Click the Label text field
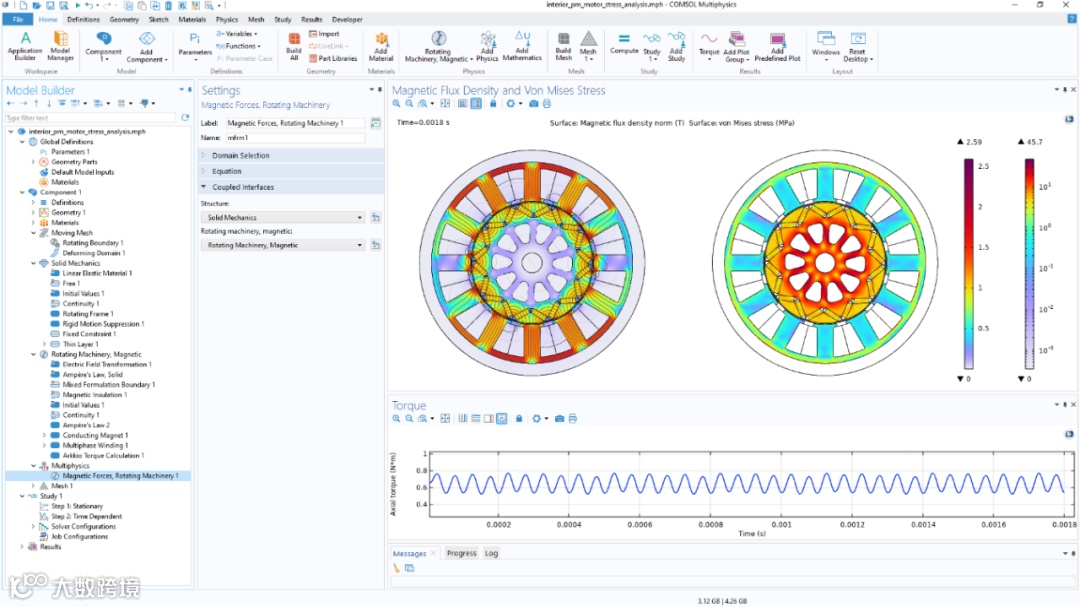This screenshot has height=607, width=1080. click(295, 123)
